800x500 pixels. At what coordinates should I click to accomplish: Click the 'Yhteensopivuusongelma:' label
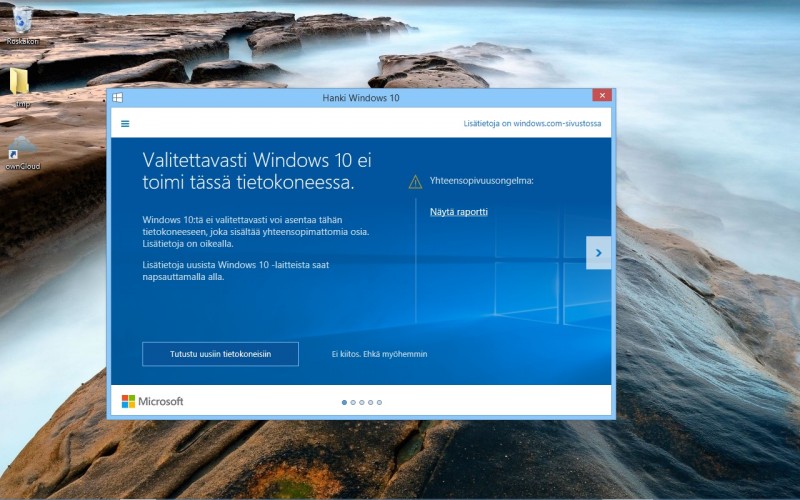pos(481,181)
